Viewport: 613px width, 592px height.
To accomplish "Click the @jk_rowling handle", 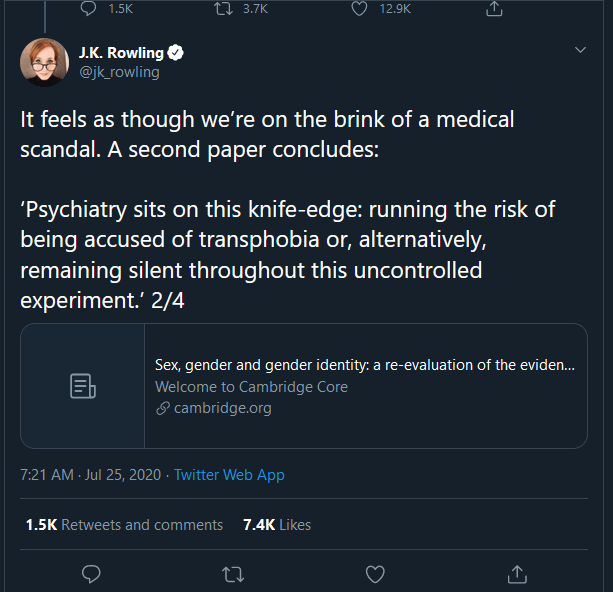I will 119,72.
